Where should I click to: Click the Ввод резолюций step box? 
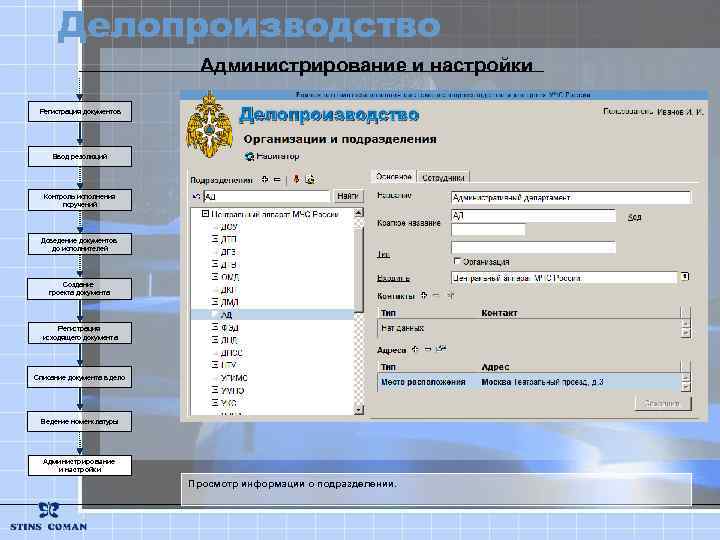click(x=80, y=157)
